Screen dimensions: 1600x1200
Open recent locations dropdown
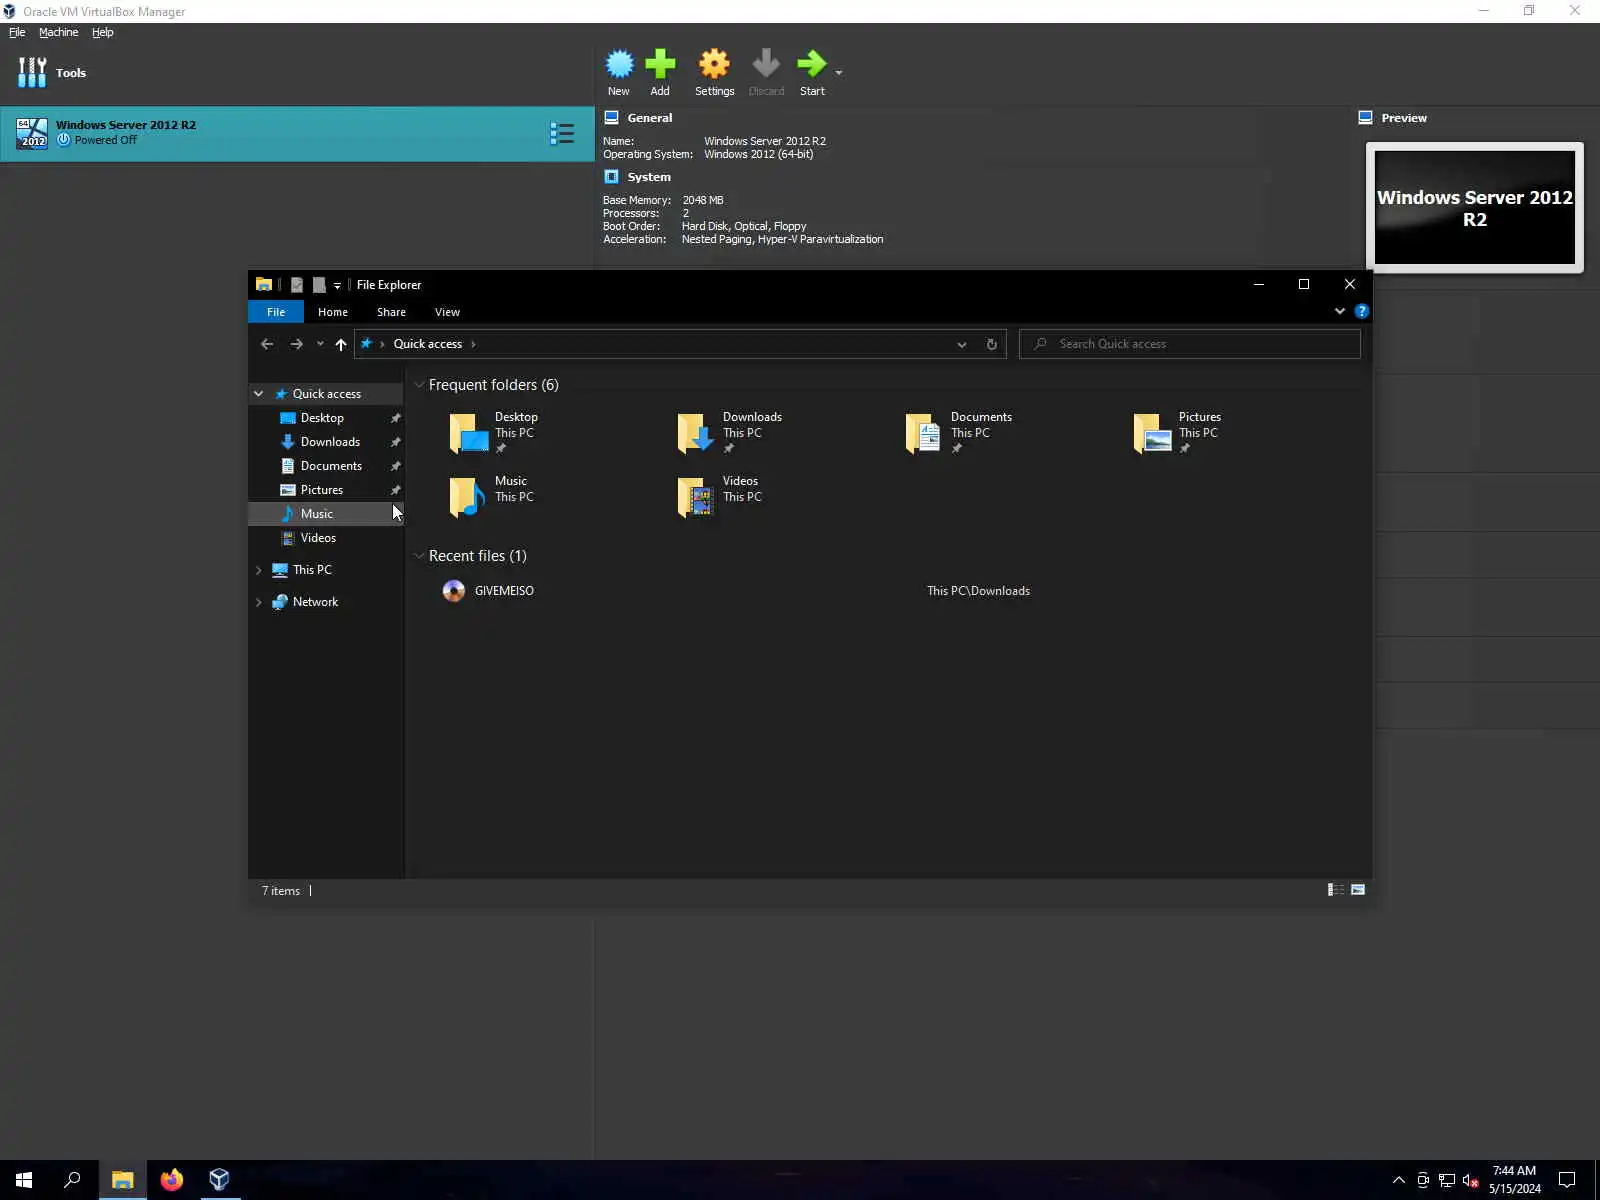320,344
